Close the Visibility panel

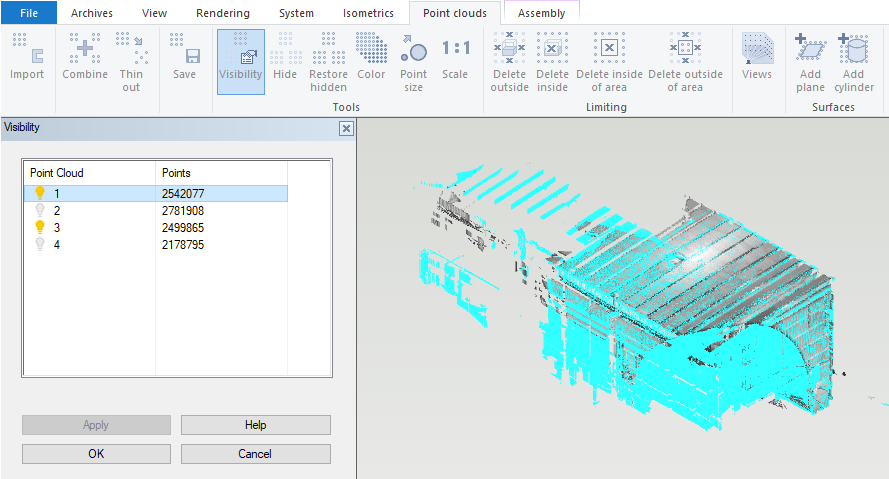(346, 128)
